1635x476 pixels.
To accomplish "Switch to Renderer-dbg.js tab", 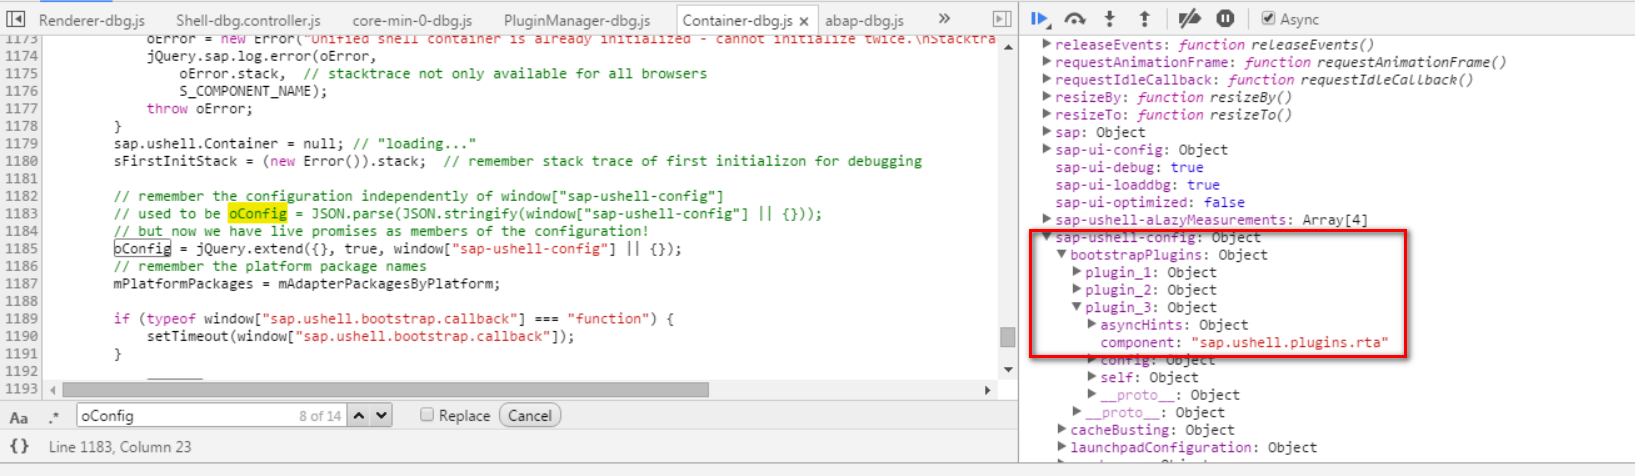I will click(x=91, y=20).
